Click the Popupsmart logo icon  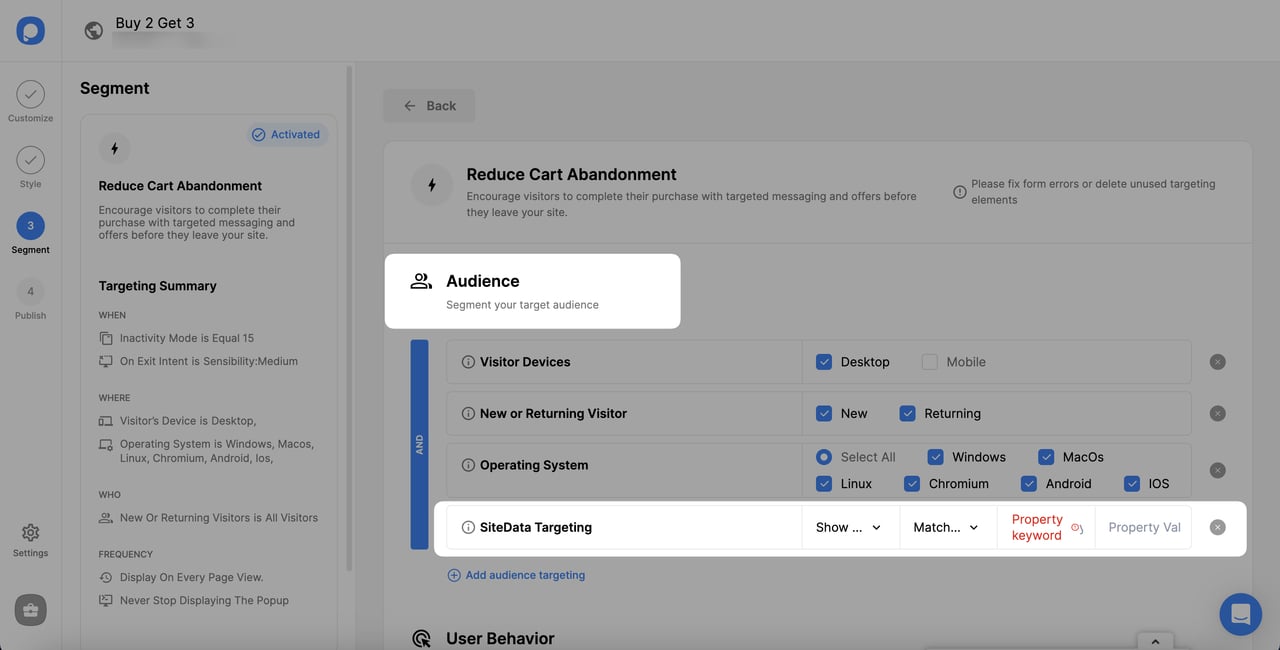pyautogui.click(x=30, y=30)
